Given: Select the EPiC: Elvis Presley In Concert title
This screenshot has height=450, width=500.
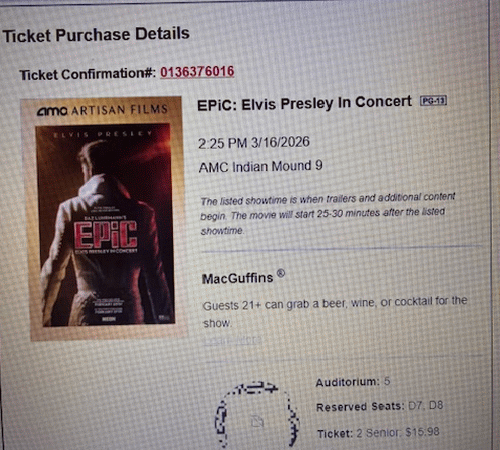Looking at the screenshot, I should pos(304,103).
